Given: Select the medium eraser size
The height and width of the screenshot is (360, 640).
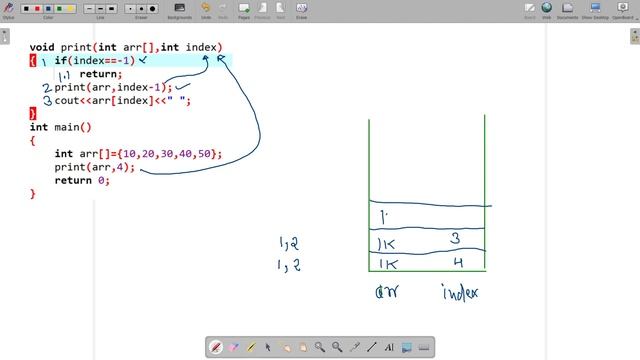Looking at the screenshot, I should 141,9.
